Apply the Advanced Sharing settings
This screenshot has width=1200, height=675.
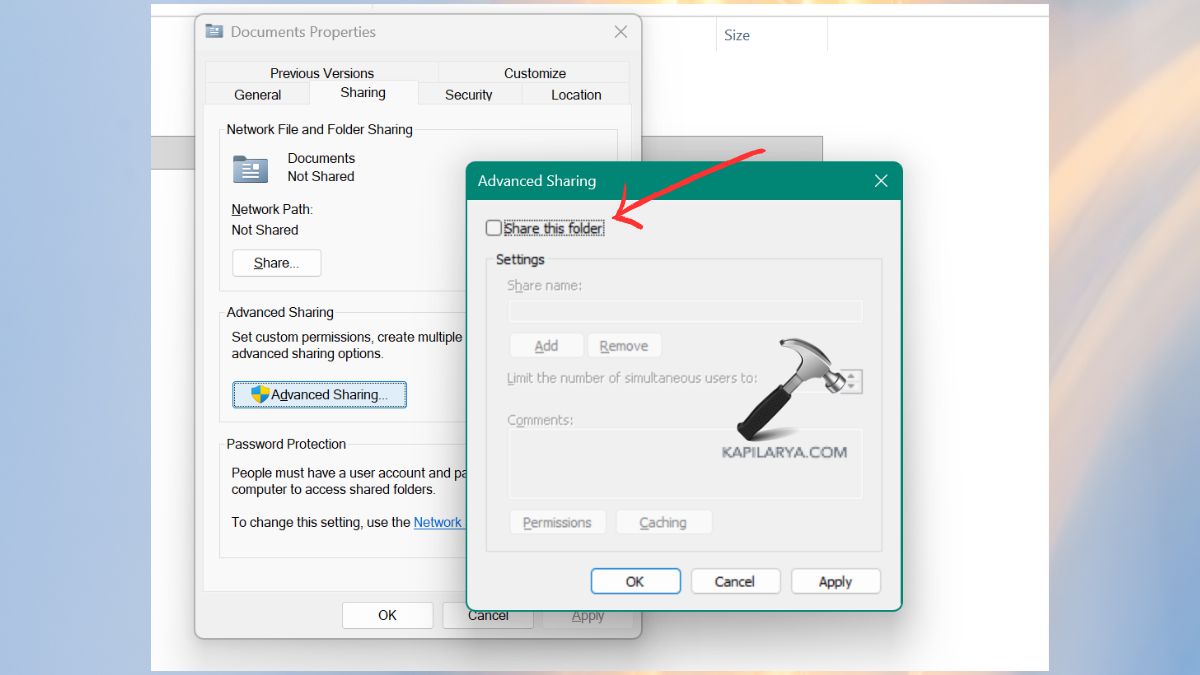pos(835,581)
